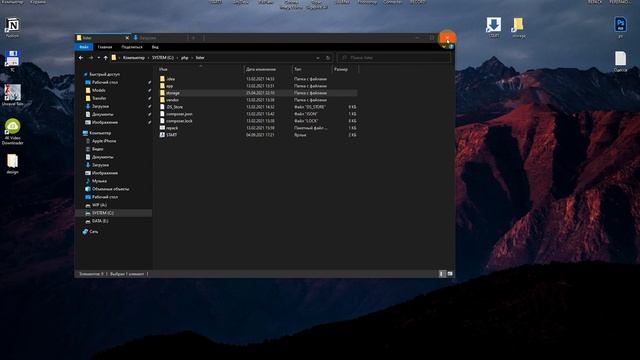Screen dimensions: 640x360
Task: Select the composer.json file
Action: pyautogui.click(x=176, y=114)
